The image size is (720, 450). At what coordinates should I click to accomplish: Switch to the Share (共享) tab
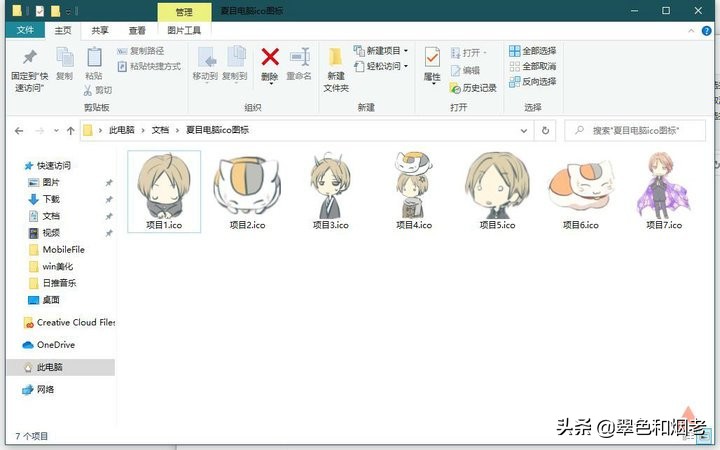coord(100,30)
